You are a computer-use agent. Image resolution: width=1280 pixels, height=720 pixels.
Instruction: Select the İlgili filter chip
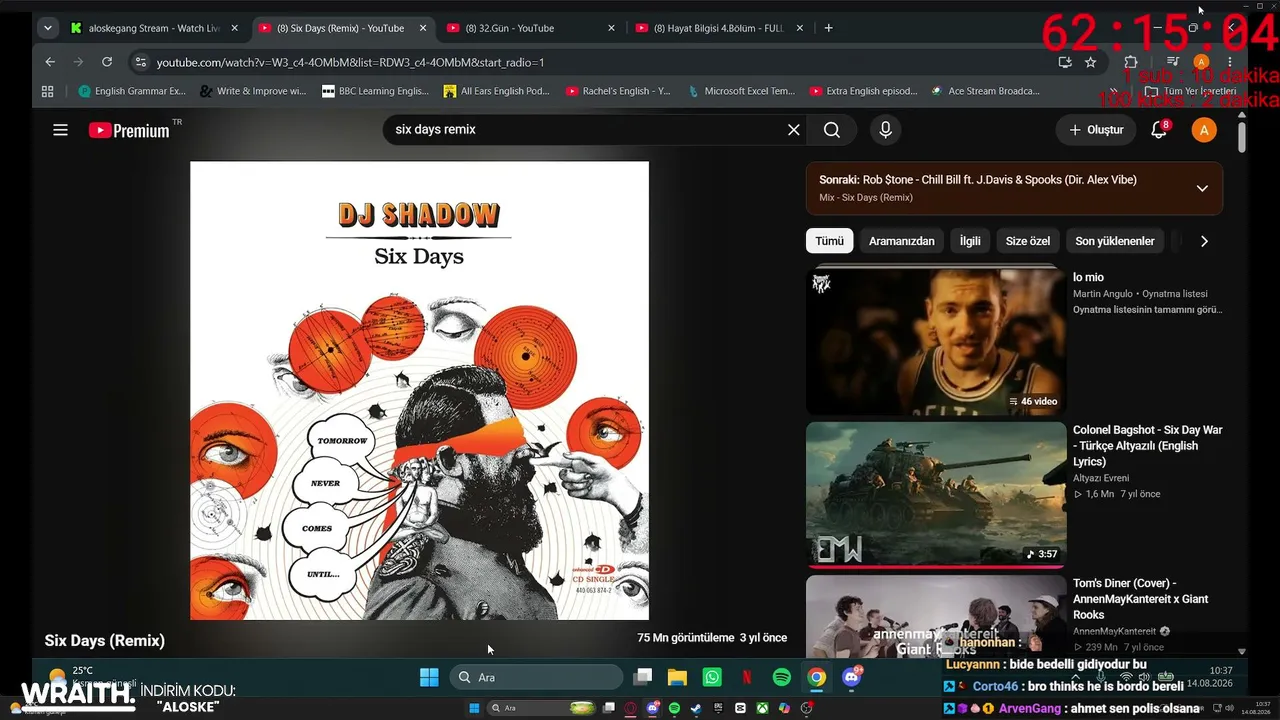[x=970, y=241]
